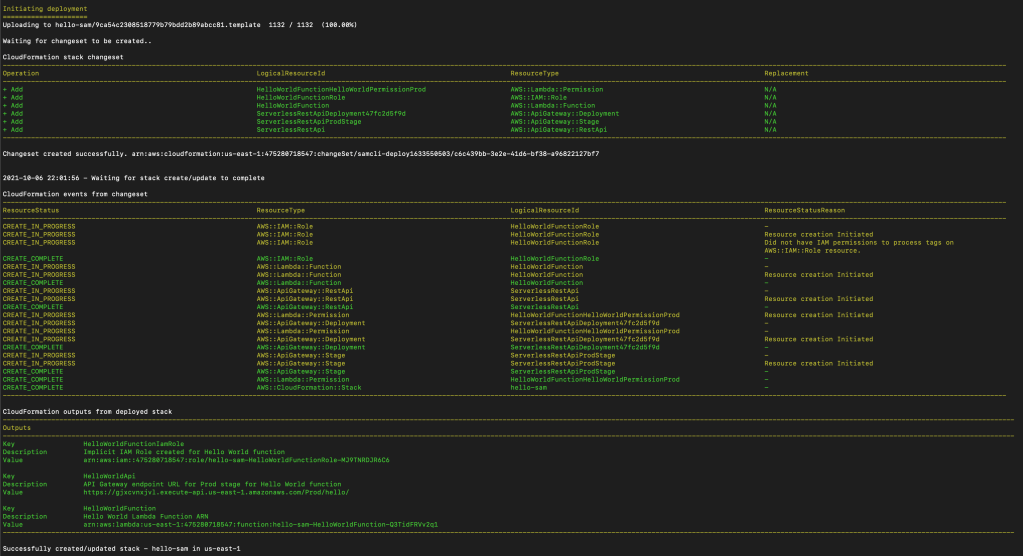
Task: Click the 'CloudFormation stack changeset' heading
Action: pyautogui.click(x=58, y=57)
